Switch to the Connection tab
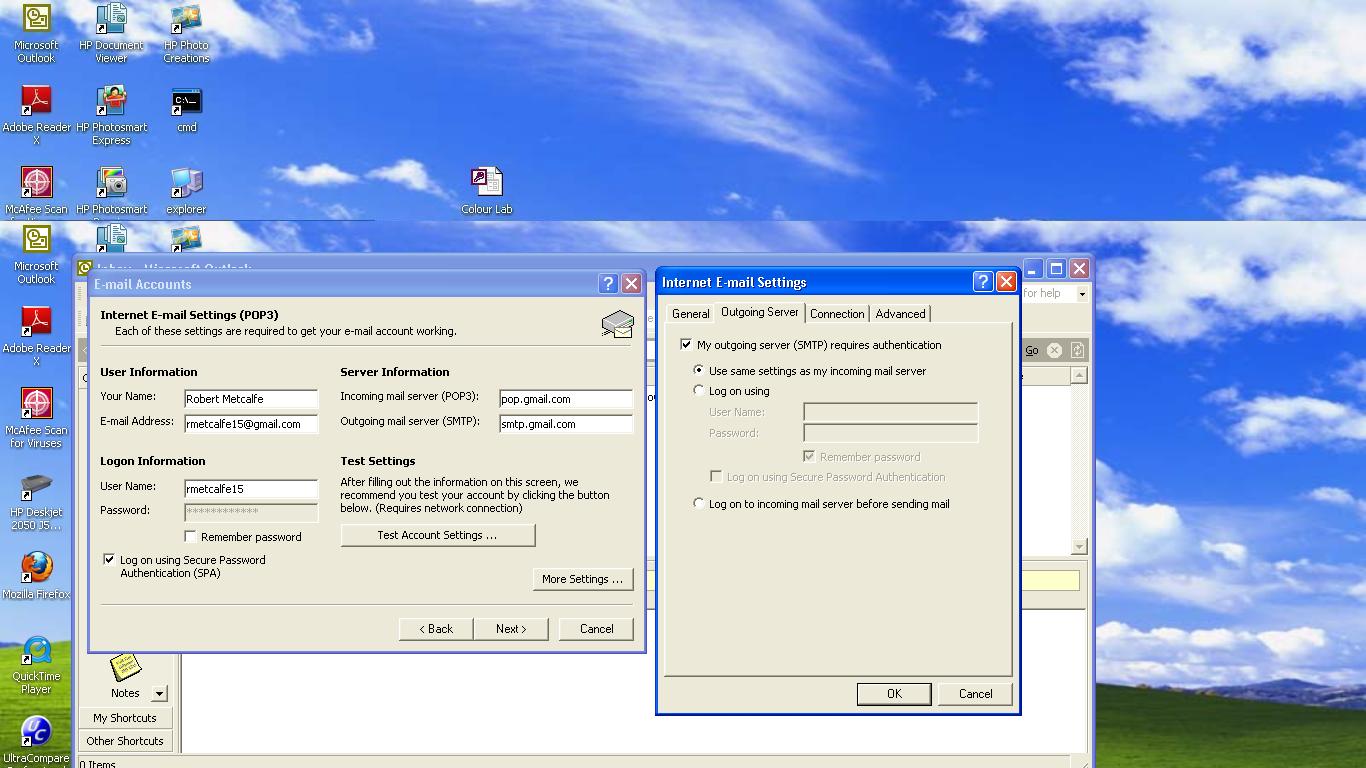 point(837,314)
